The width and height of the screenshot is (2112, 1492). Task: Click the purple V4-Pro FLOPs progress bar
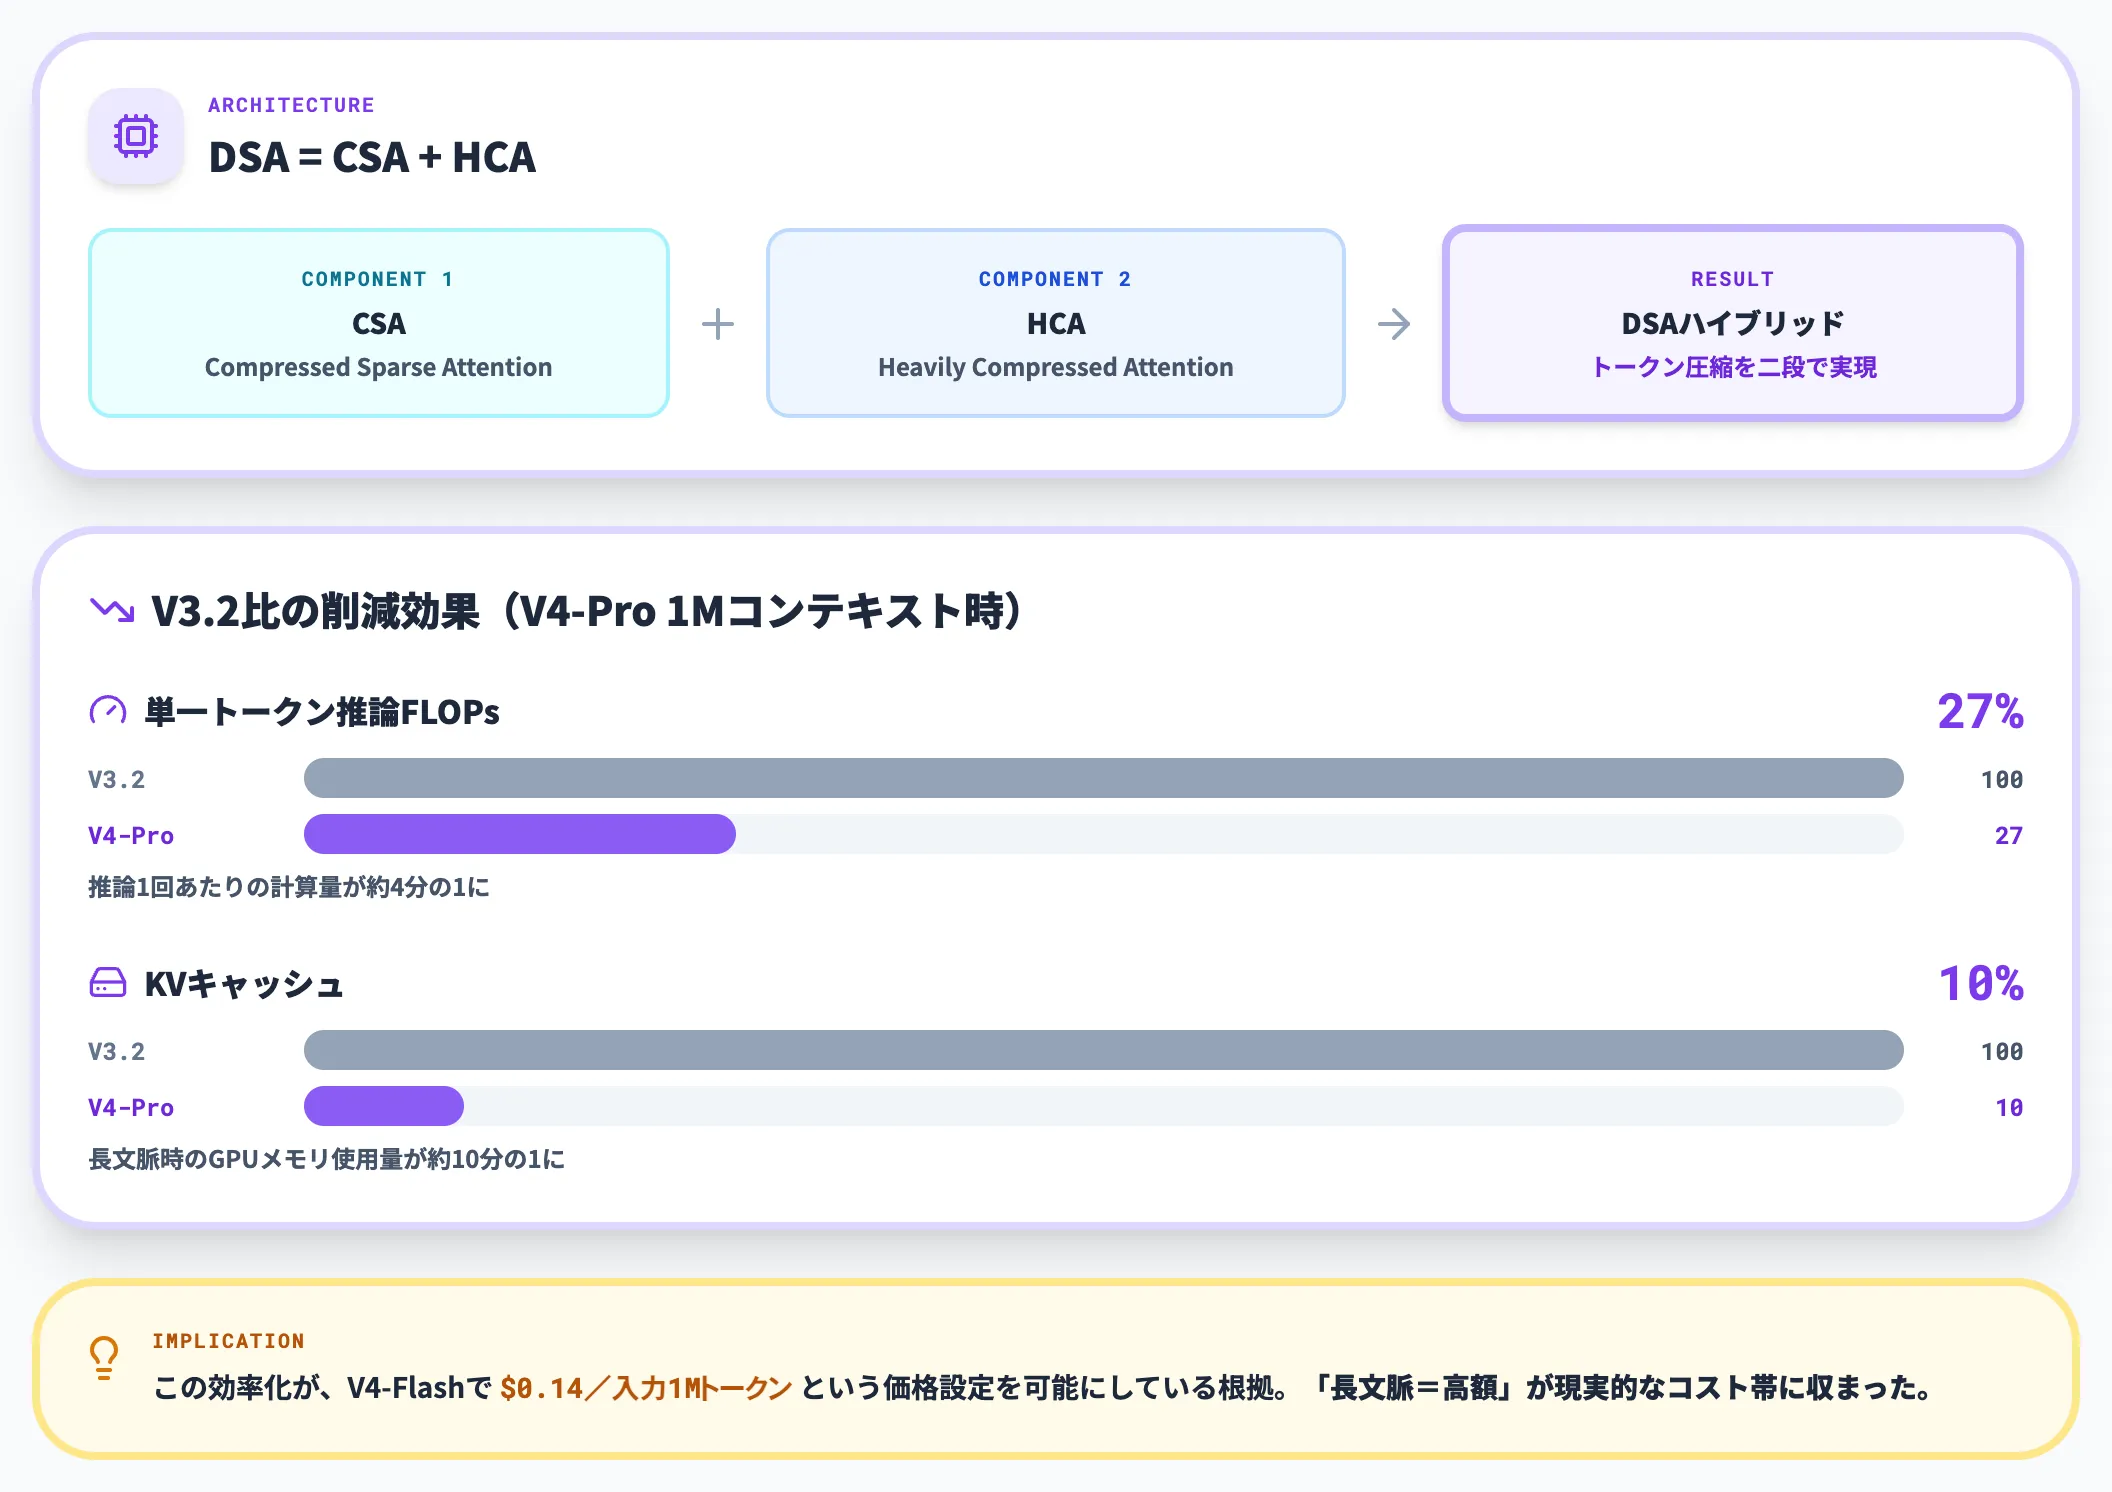[519, 834]
